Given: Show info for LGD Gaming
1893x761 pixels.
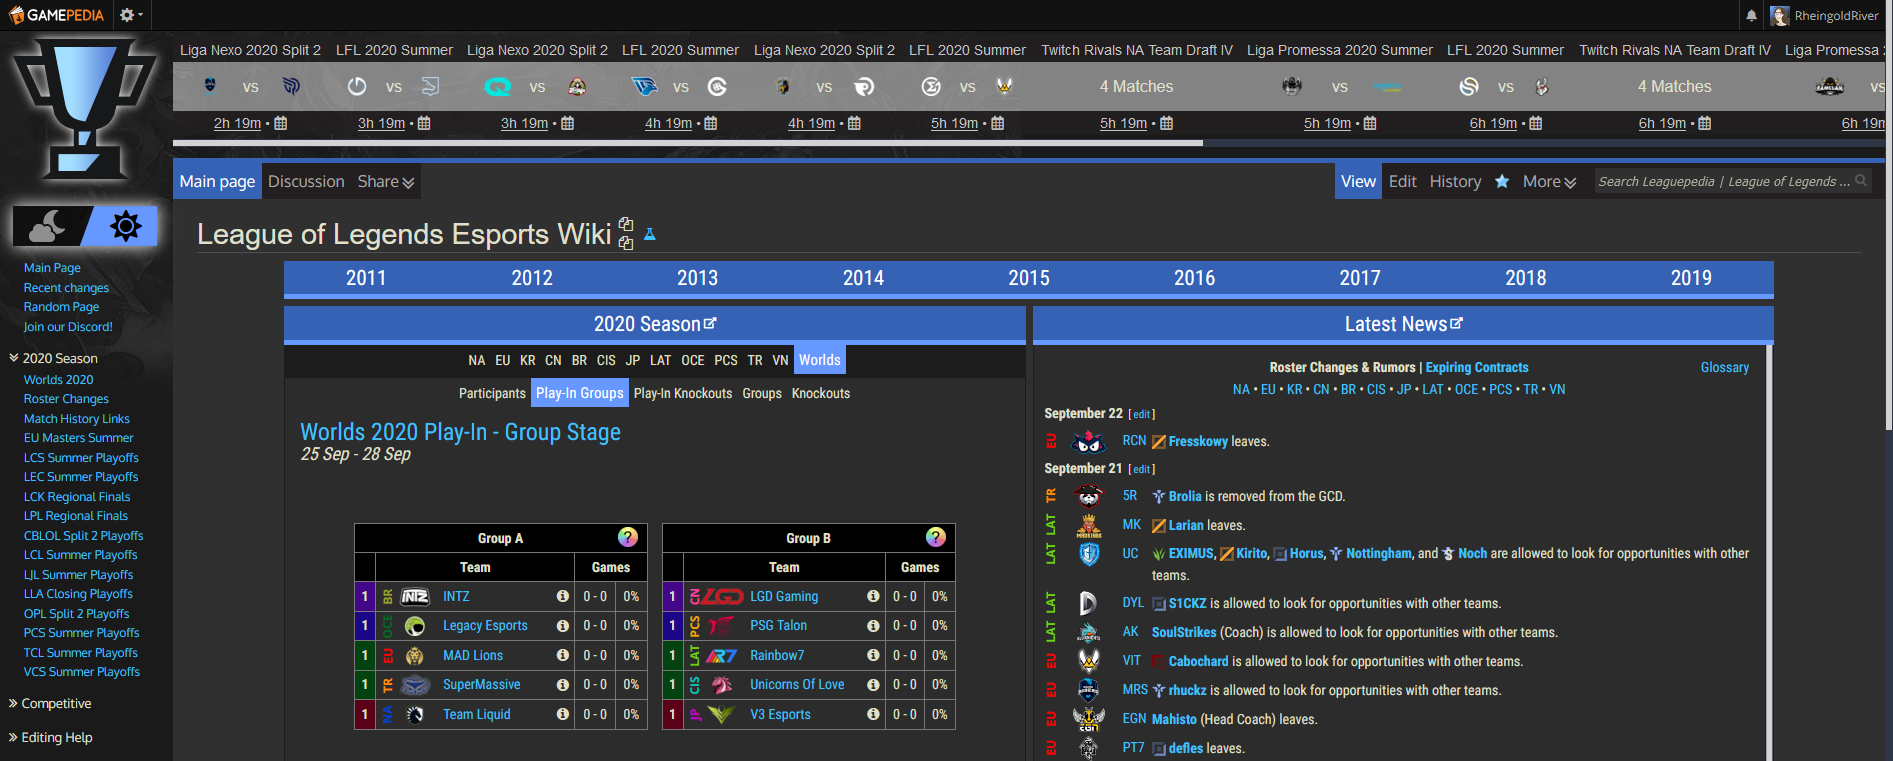Looking at the screenshot, I should click(x=873, y=596).
